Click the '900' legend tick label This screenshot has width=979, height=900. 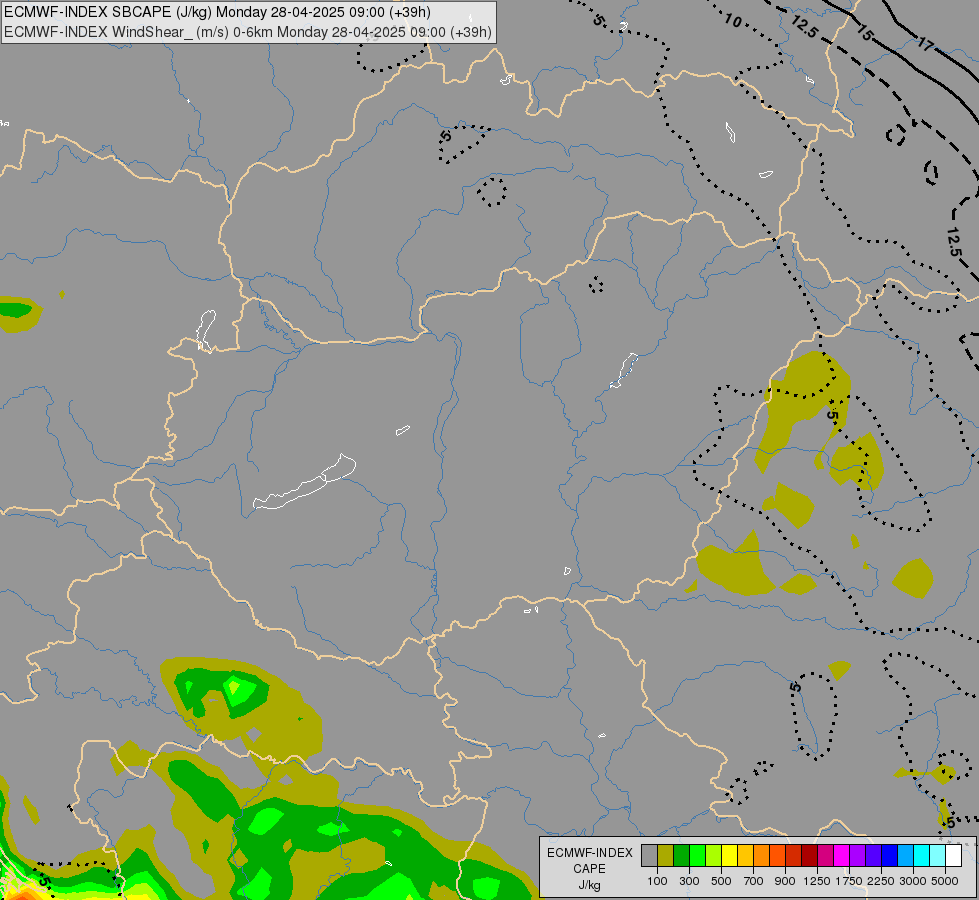click(x=785, y=881)
